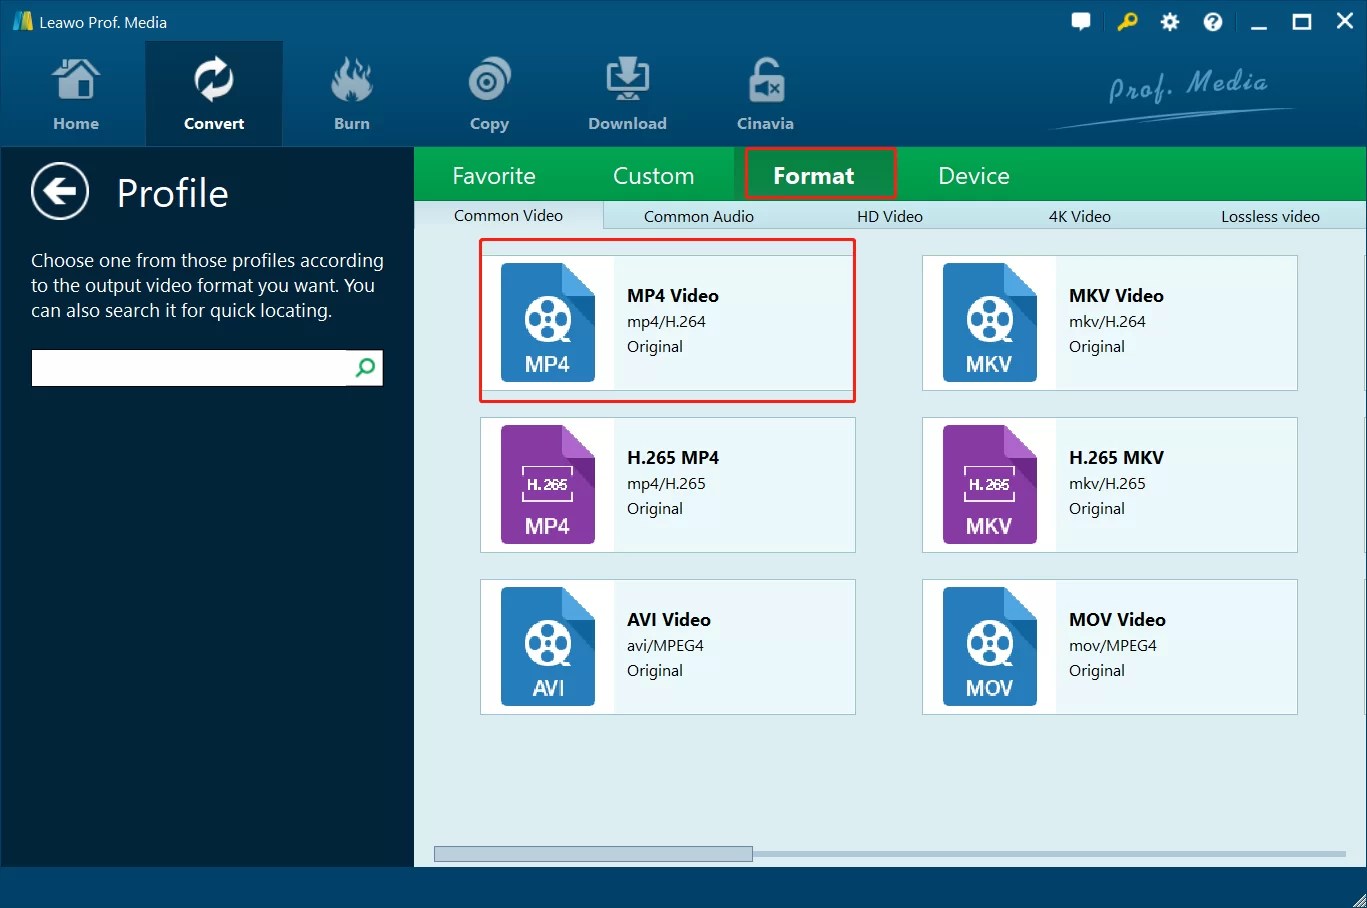Open the Copy module
The image size is (1367, 908).
tap(489, 93)
